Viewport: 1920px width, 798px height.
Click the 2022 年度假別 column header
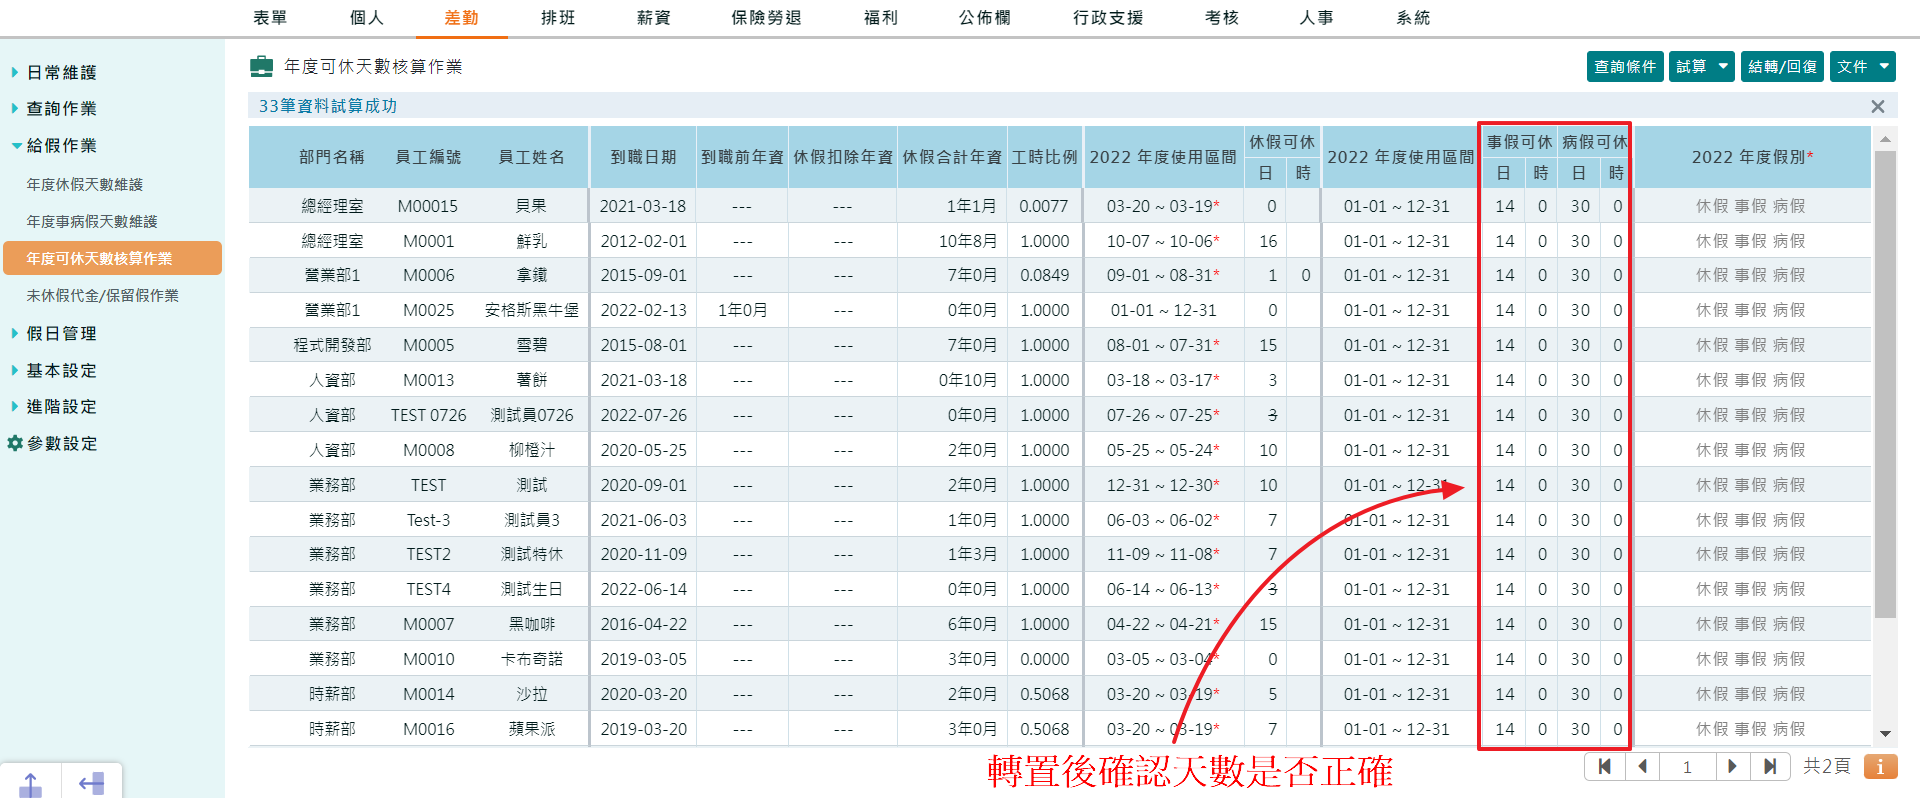point(1752,157)
